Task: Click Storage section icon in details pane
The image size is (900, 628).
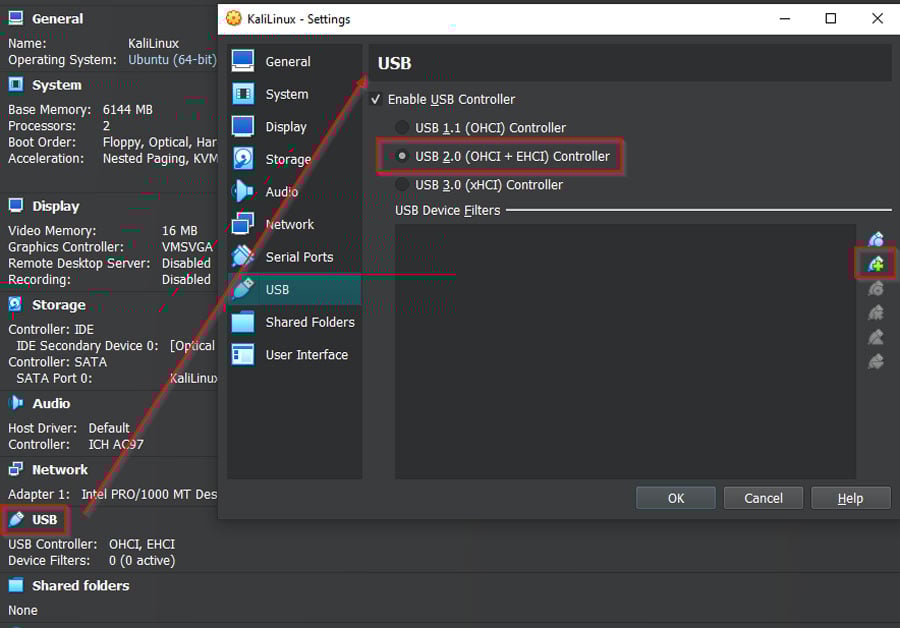Action: point(16,304)
